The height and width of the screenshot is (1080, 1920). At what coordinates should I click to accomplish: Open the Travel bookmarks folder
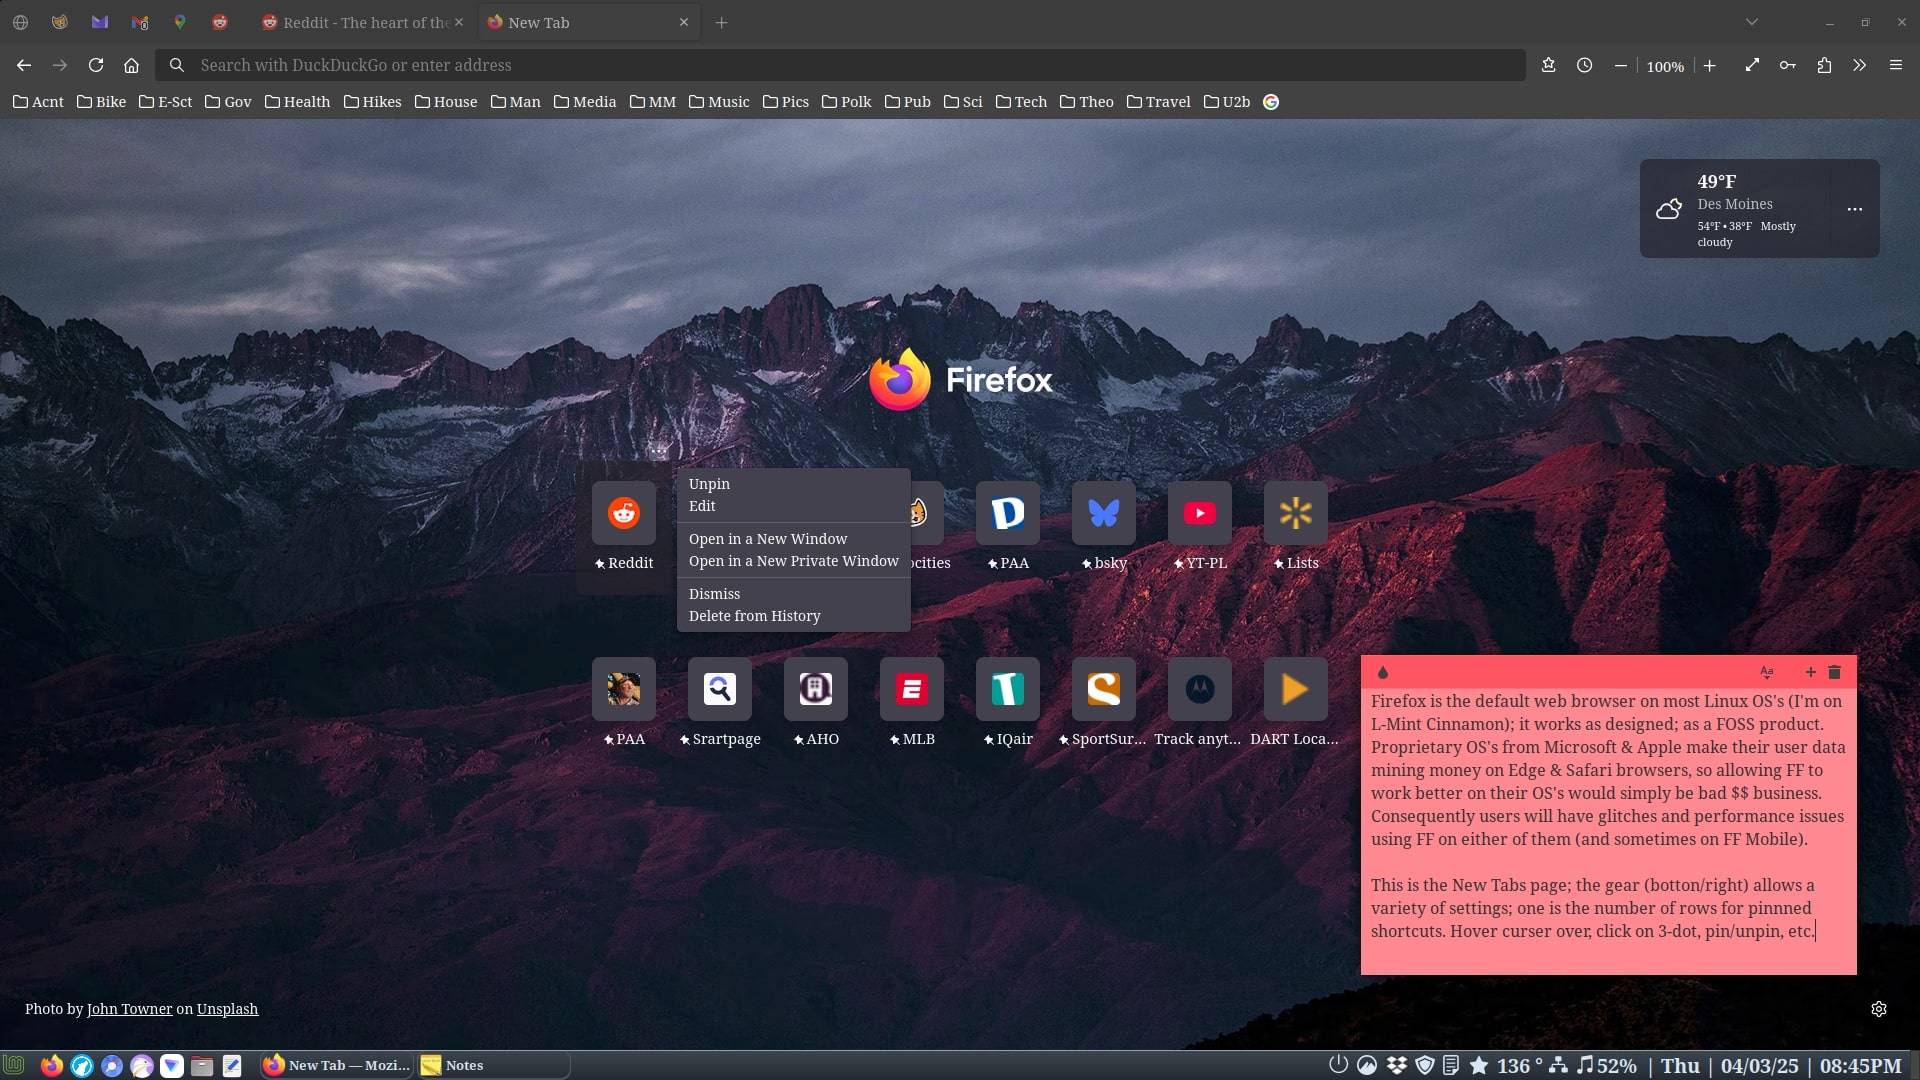tap(1158, 102)
